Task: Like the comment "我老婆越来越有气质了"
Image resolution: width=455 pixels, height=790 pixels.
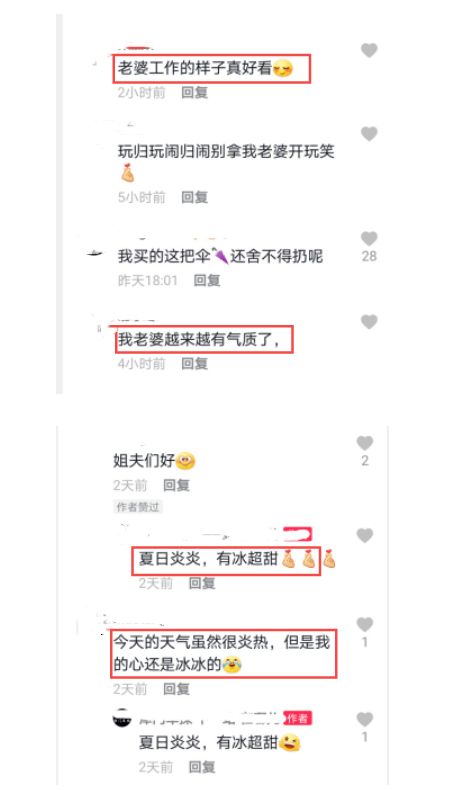Action: tap(369, 321)
